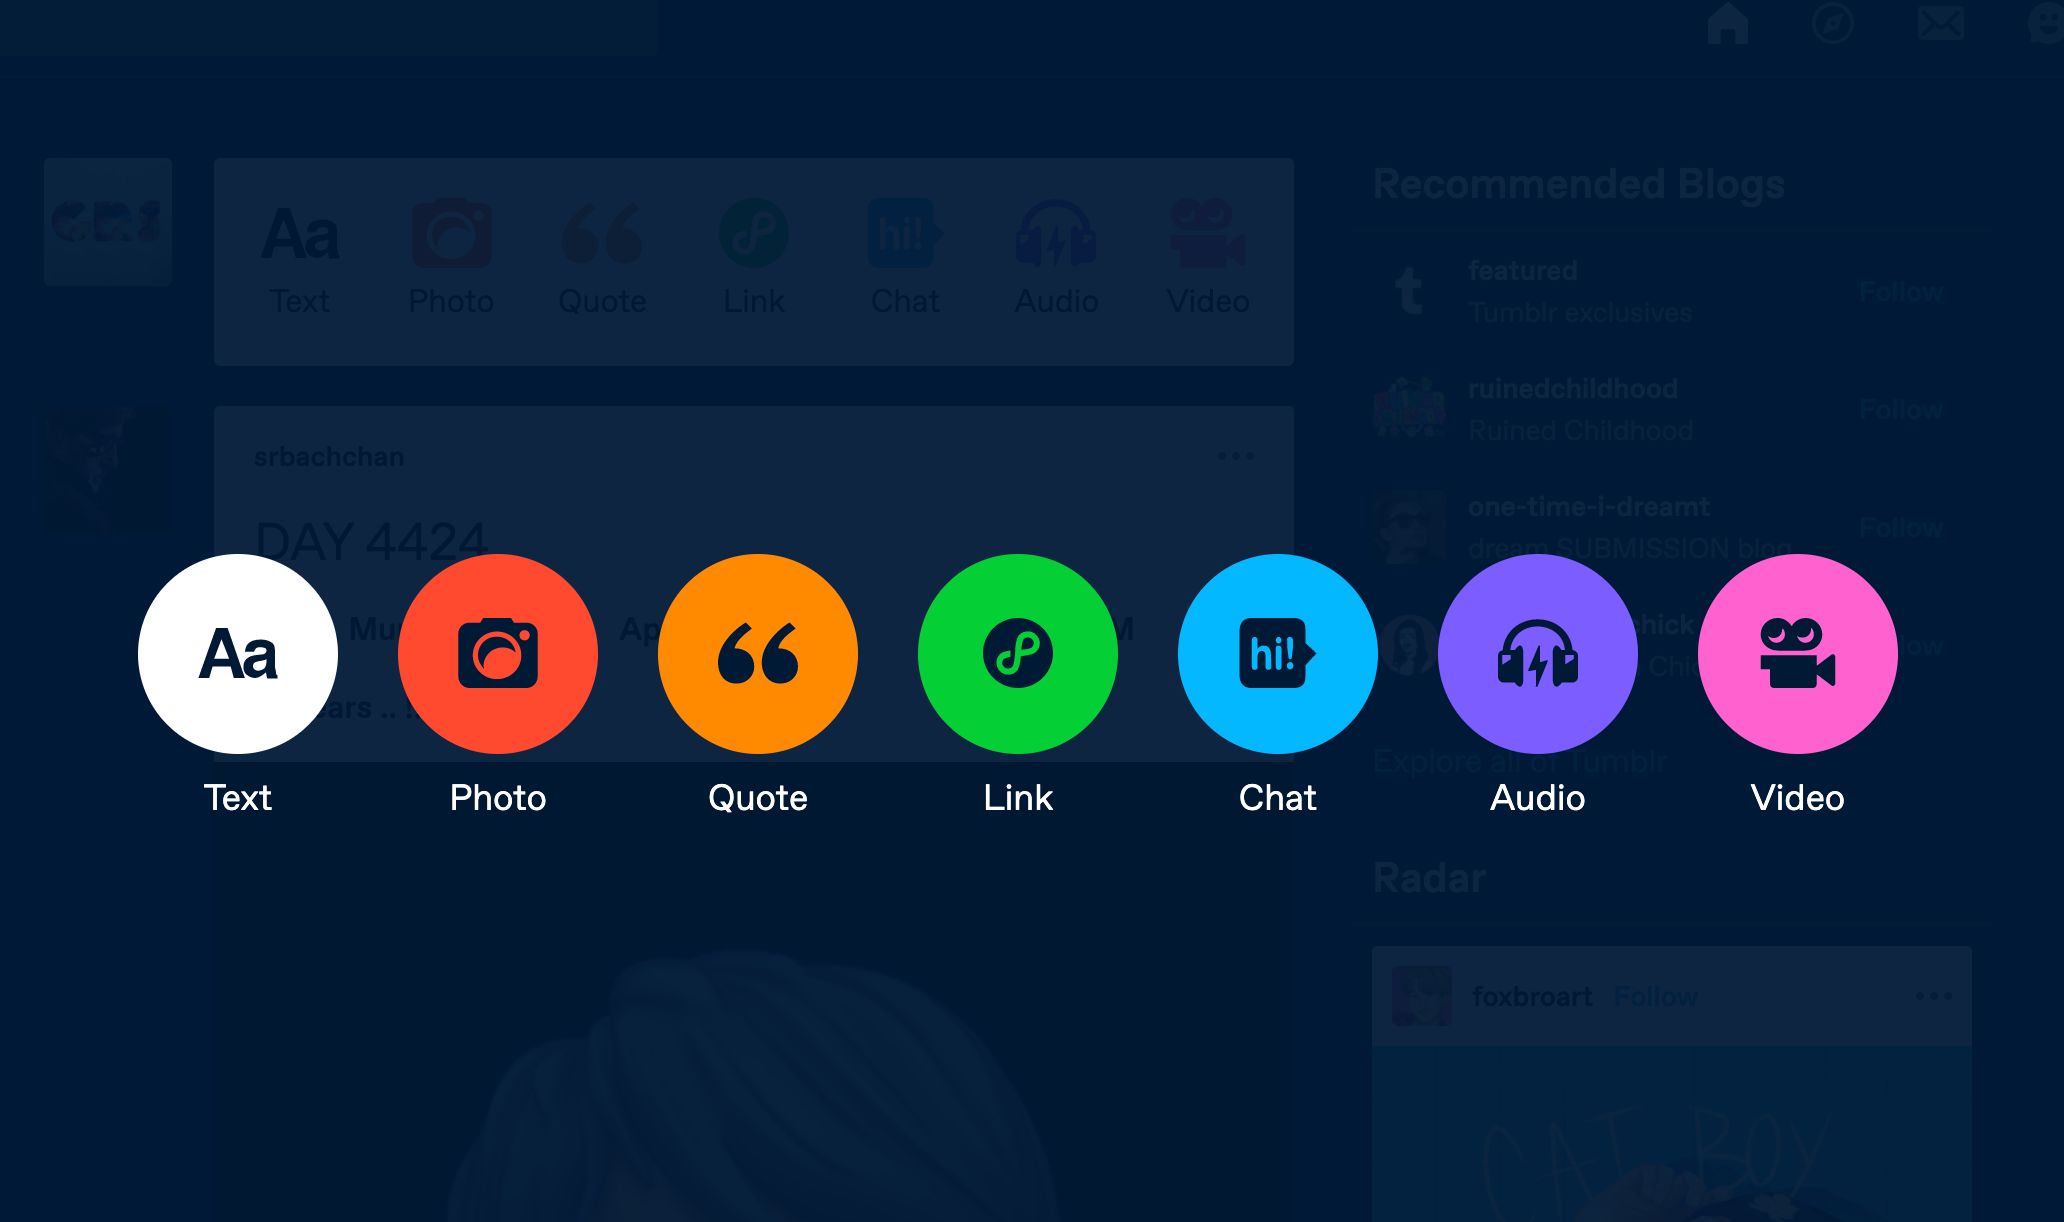This screenshot has height=1222, width=2064.
Task: Open the blue Chat post circle
Action: (x=1278, y=654)
